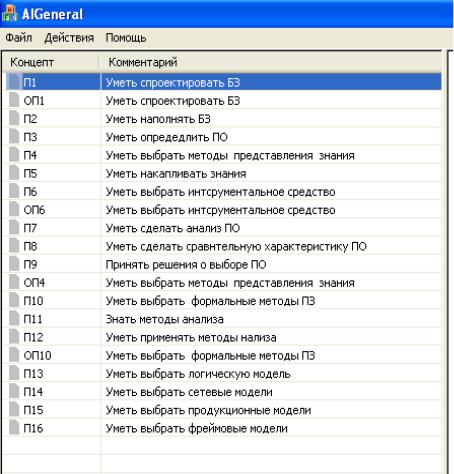Click the document icon of row П9

14,264
